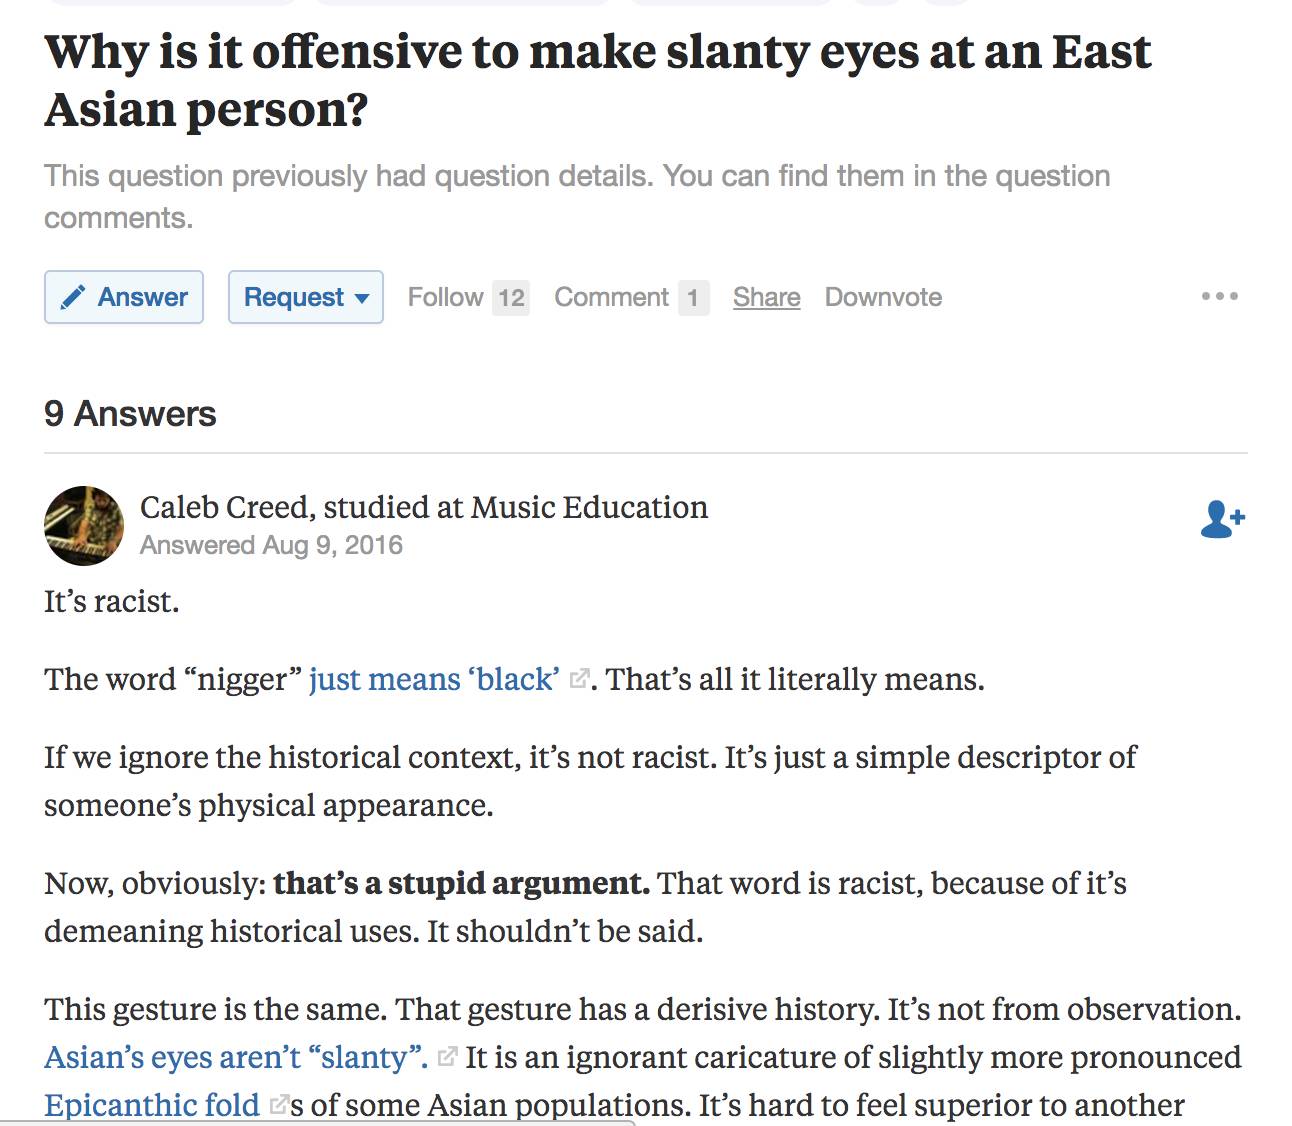The height and width of the screenshot is (1126, 1292).
Task: Follow this question
Action: point(445,297)
